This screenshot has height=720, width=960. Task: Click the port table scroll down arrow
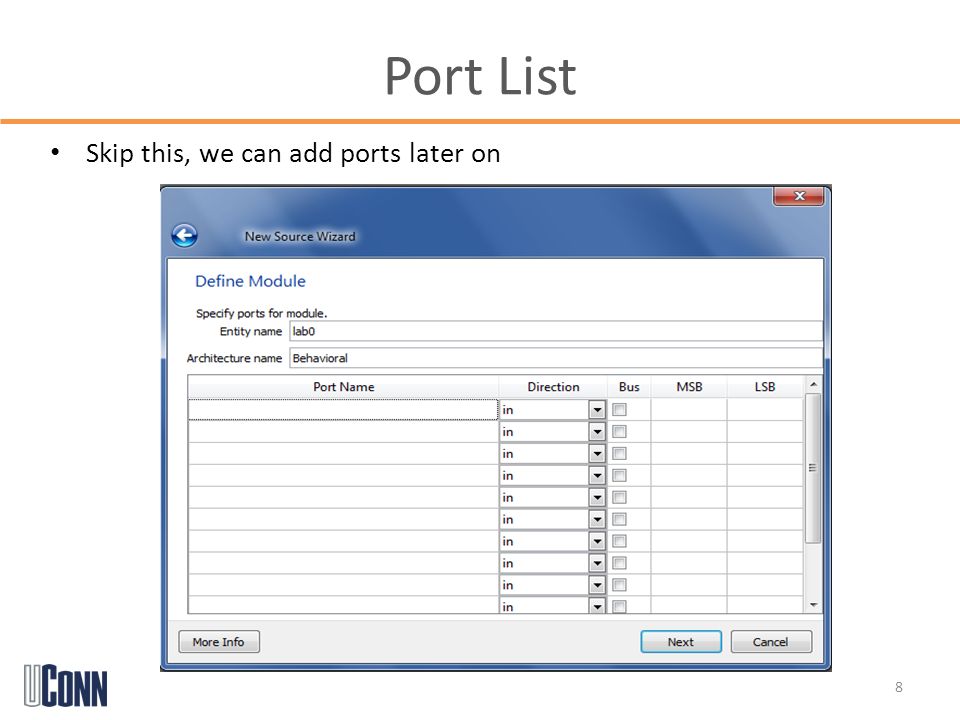coord(813,605)
